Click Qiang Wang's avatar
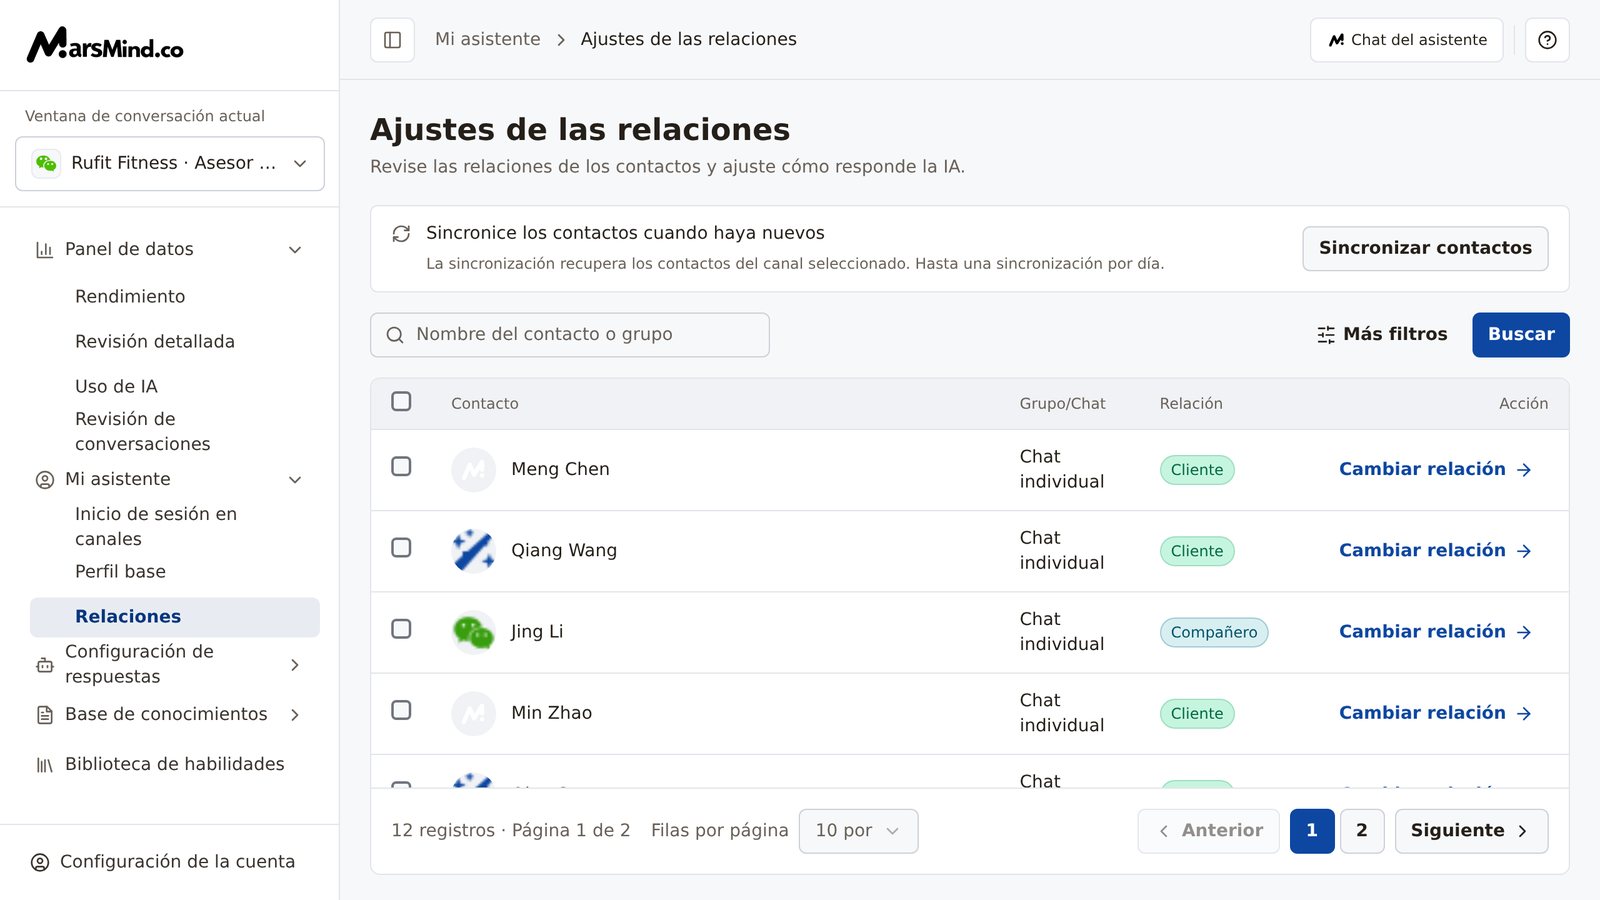Image resolution: width=1600 pixels, height=900 pixels. (x=473, y=551)
